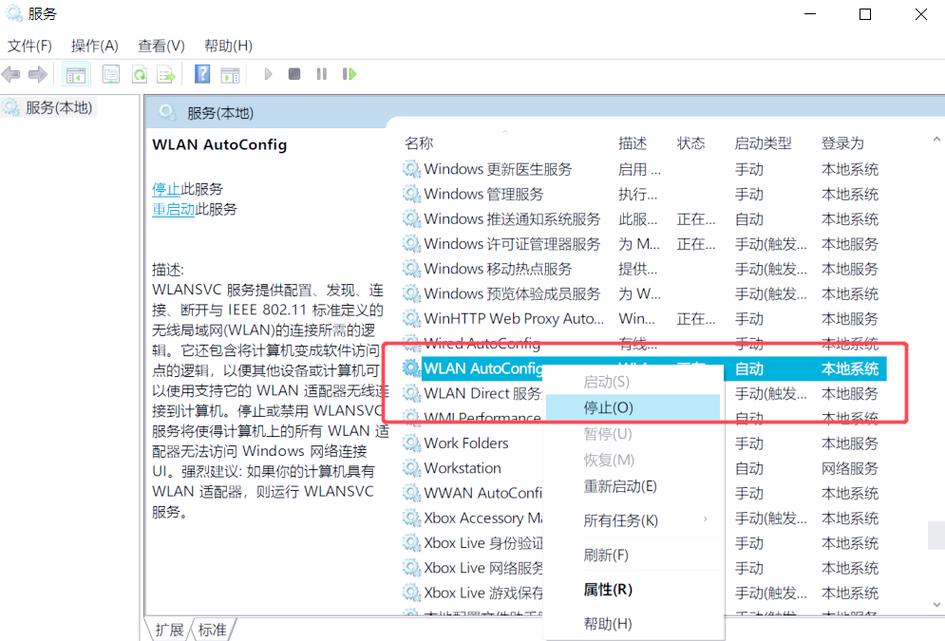Click the Back arrow toolbar icon
945x641 pixels.
click(x=11, y=74)
